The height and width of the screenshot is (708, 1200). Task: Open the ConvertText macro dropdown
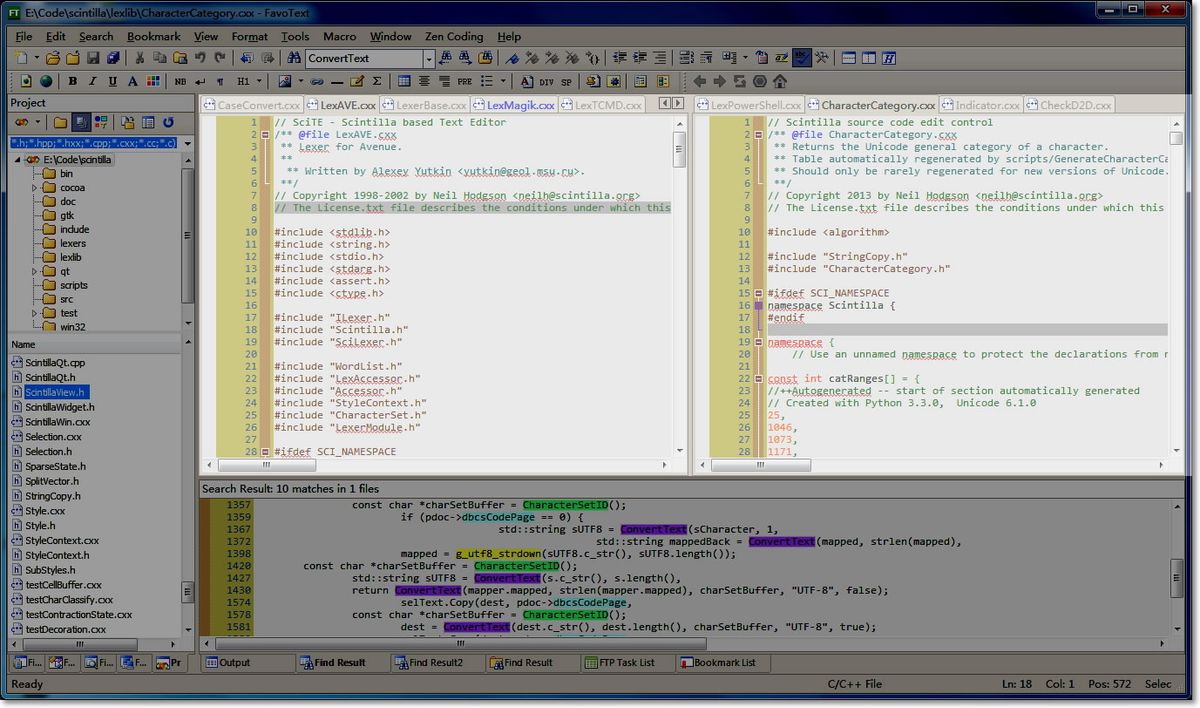[x=428, y=57]
